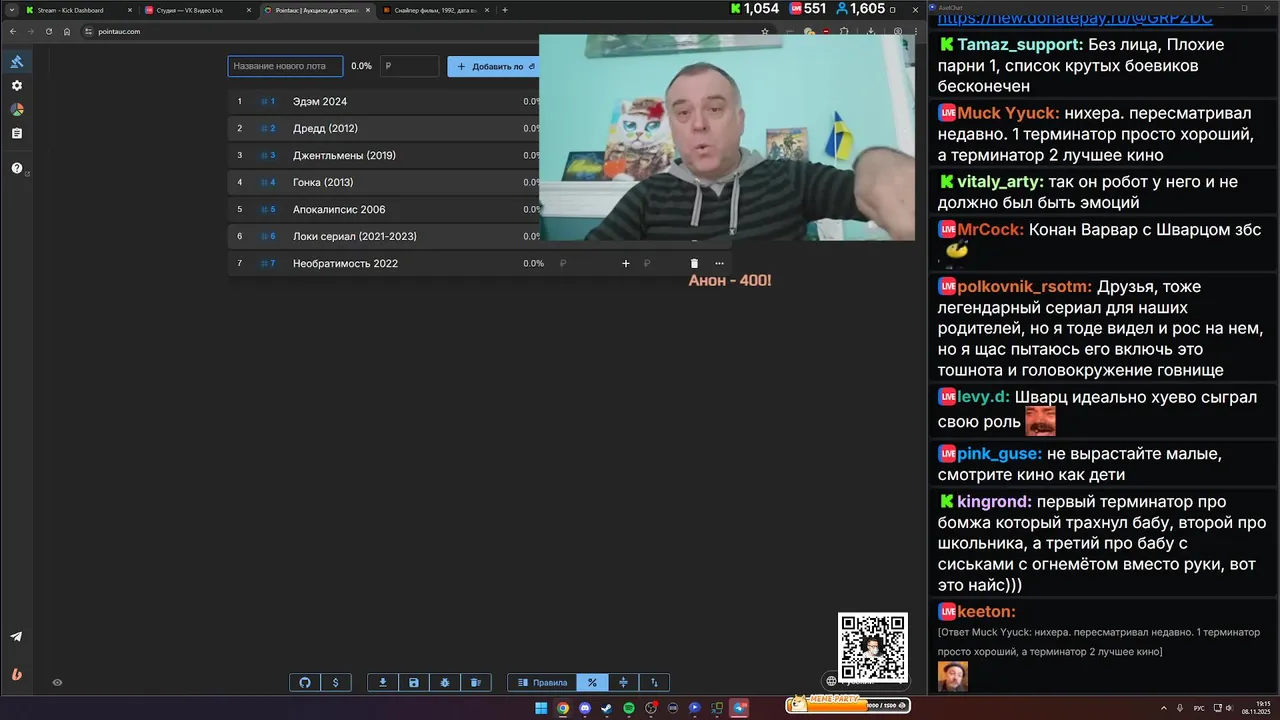The width and height of the screenshot is (1280, 720).
Task: Open the clipboard history page in sidebar
Action: tap(17, 133)
